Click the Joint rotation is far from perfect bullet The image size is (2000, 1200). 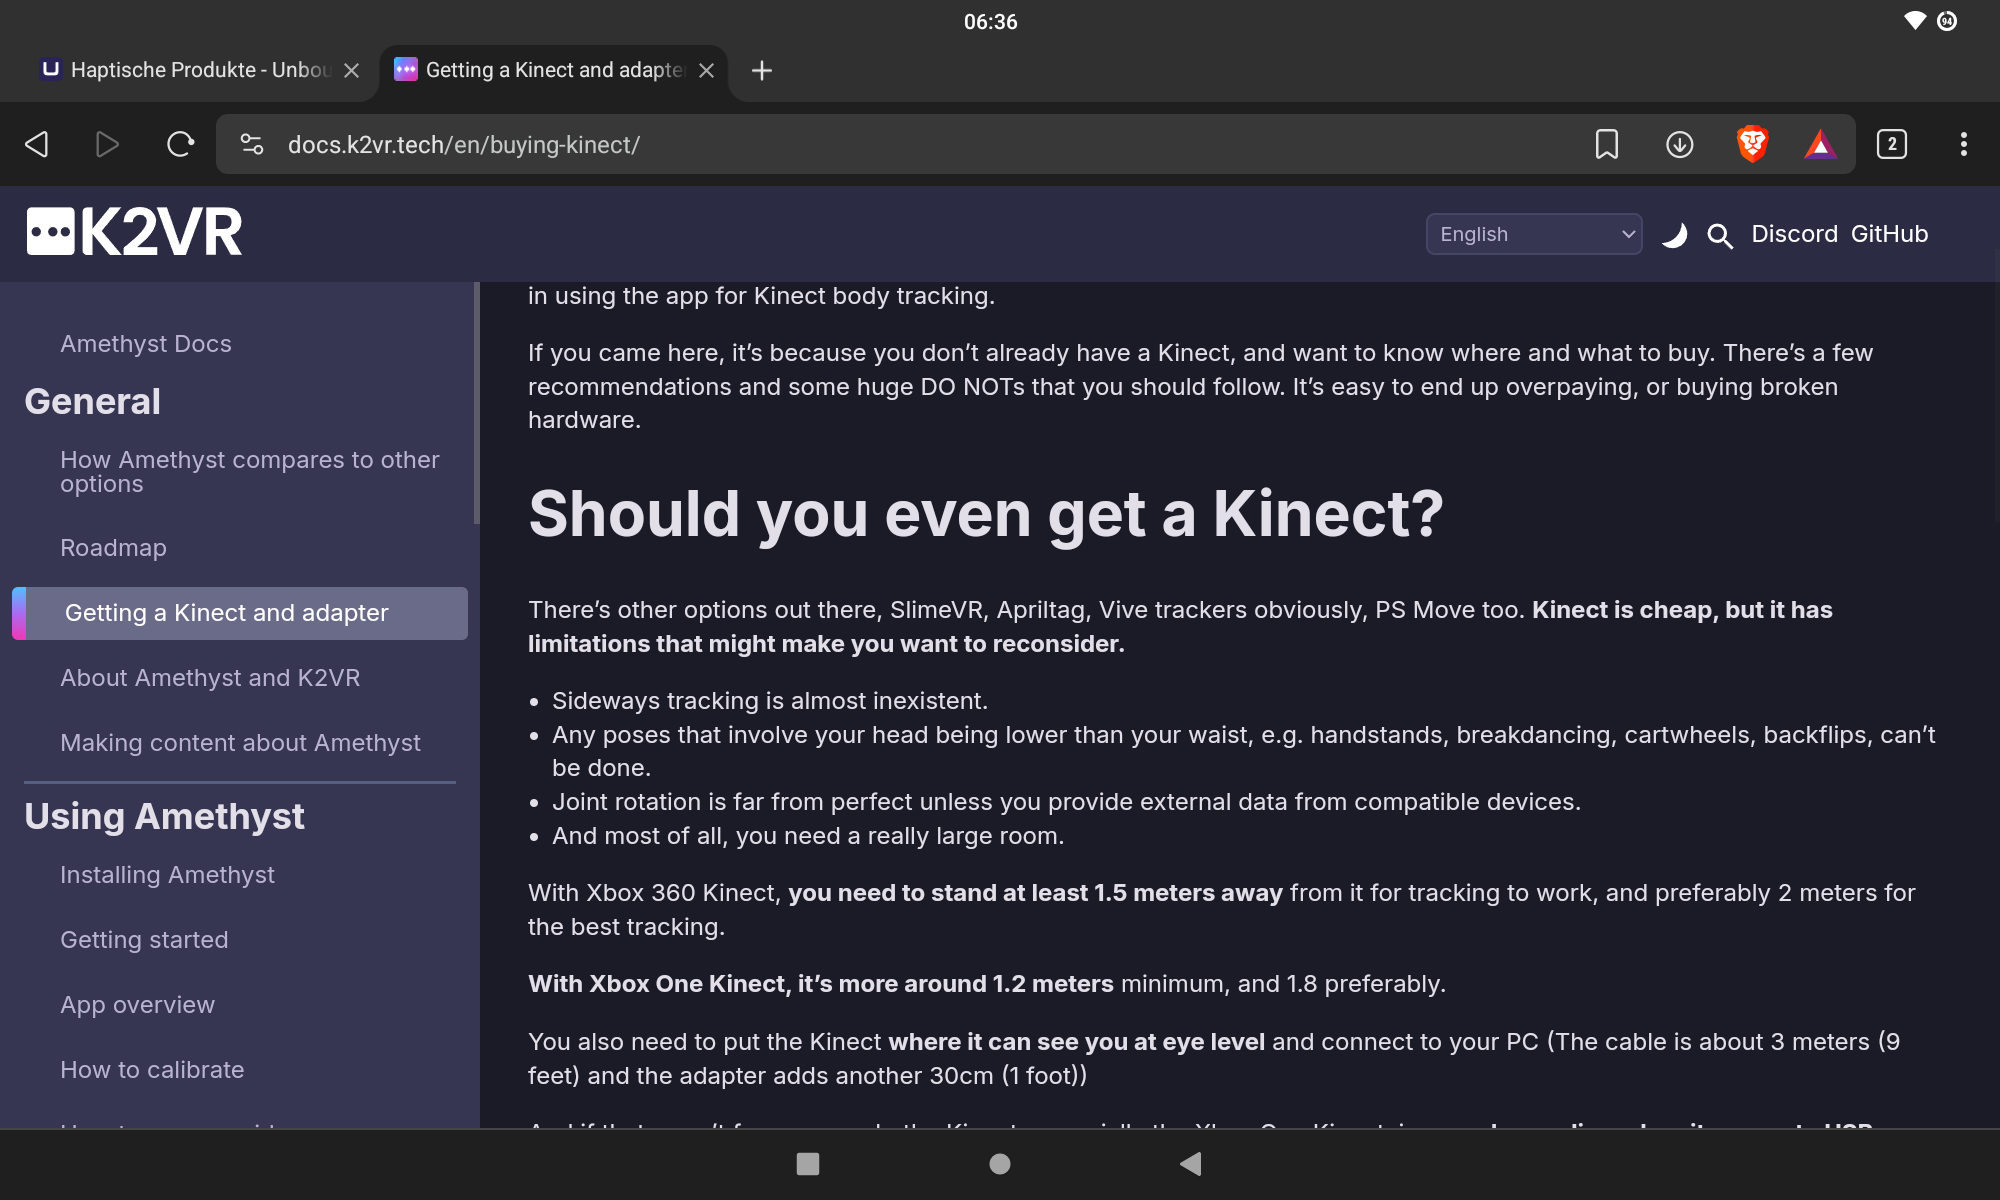pyautogui.click(x=1066, y=802)
